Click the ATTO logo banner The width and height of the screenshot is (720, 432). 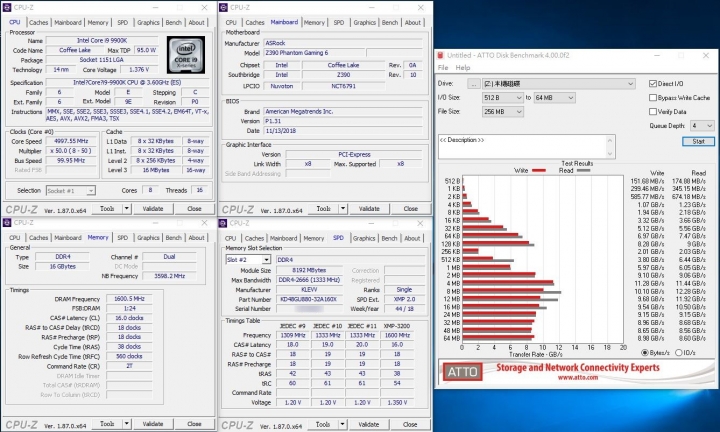462,372
